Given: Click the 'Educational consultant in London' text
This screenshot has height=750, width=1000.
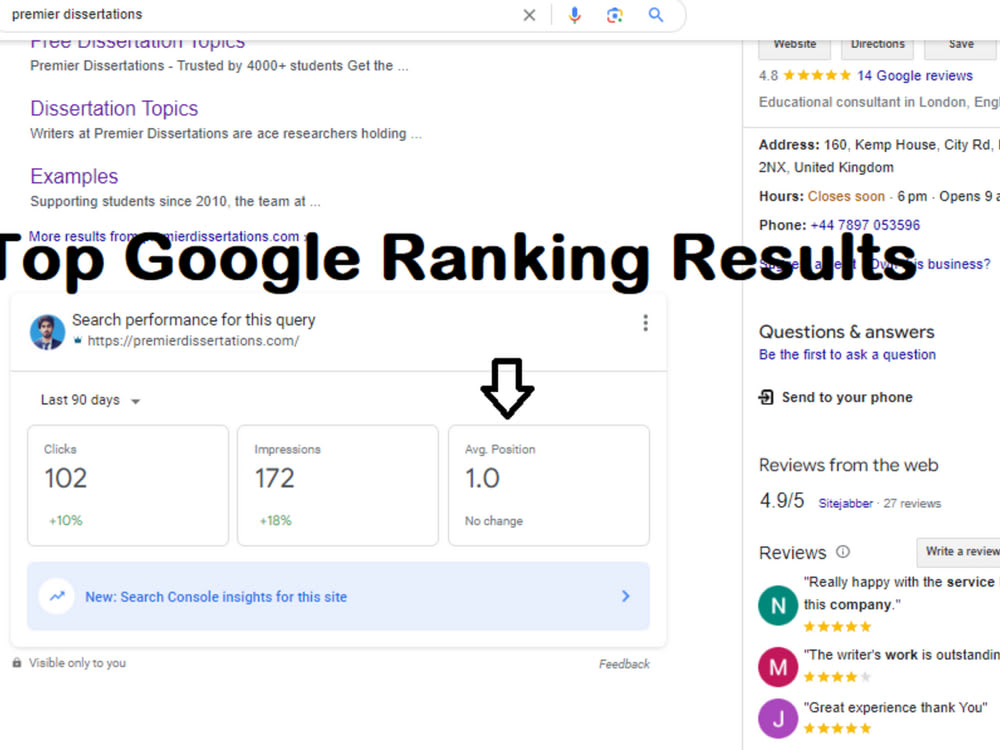Looking at the screenshot, I should 879,102.
